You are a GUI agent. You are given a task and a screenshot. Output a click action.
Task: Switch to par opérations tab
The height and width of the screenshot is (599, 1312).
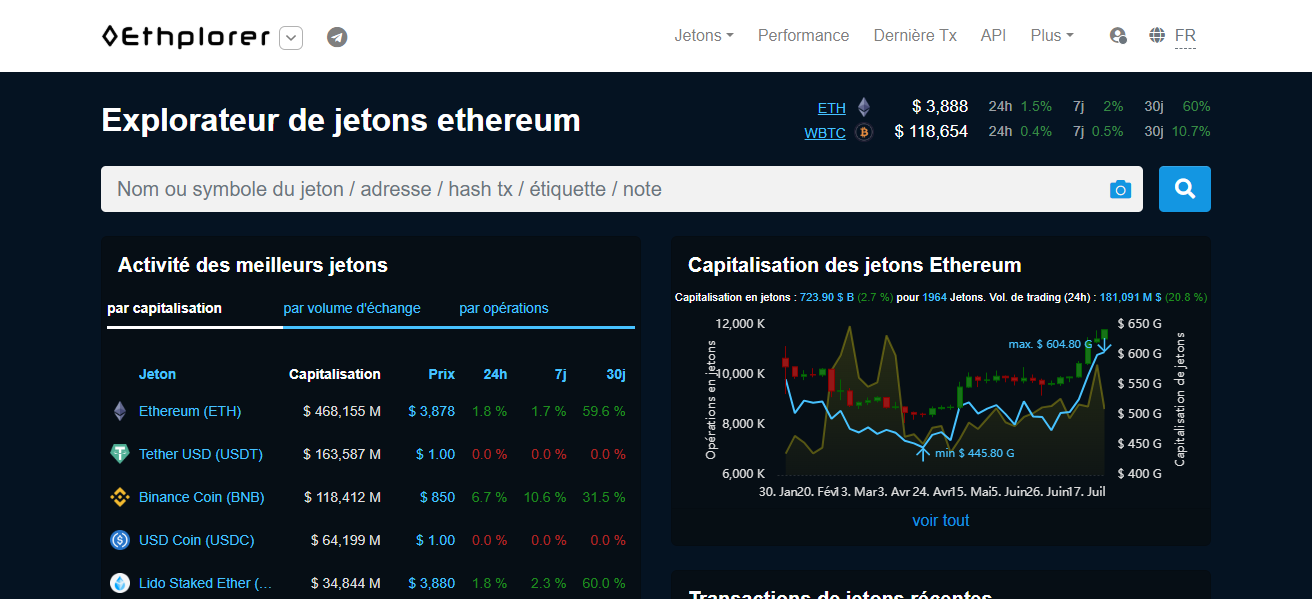click(504, 308)
